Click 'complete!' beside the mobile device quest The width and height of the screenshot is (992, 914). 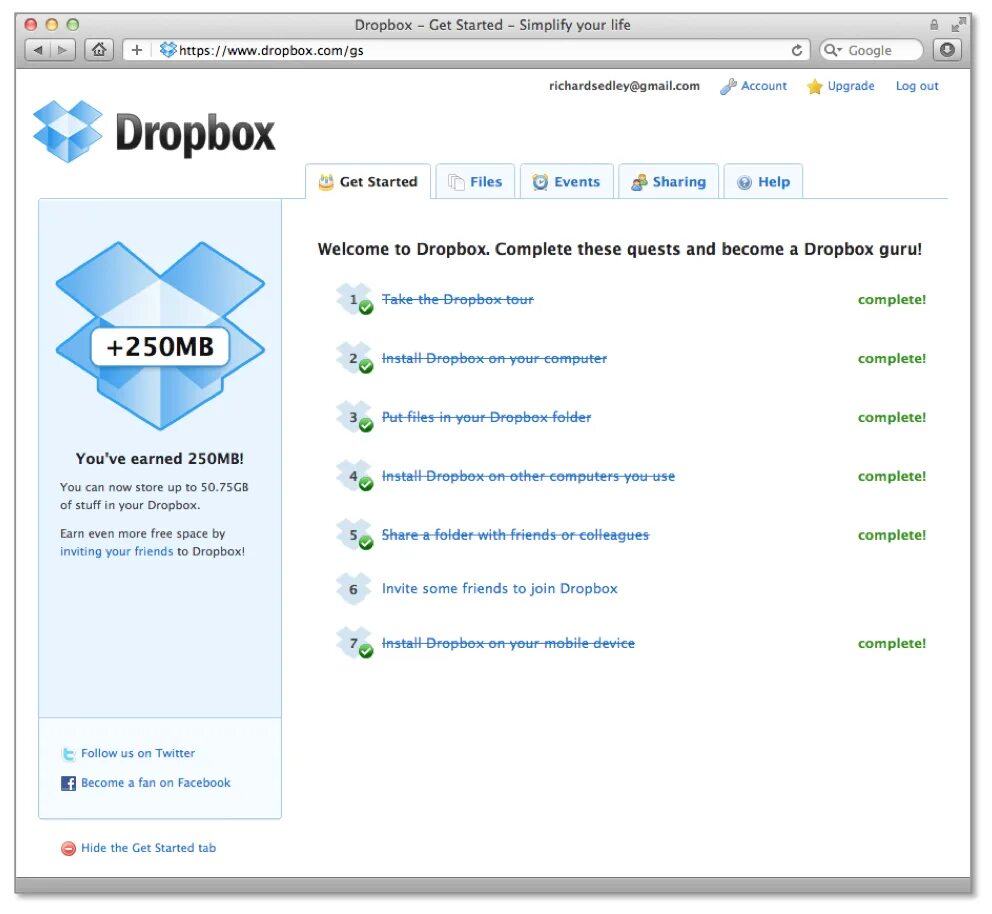pos(892,643)
